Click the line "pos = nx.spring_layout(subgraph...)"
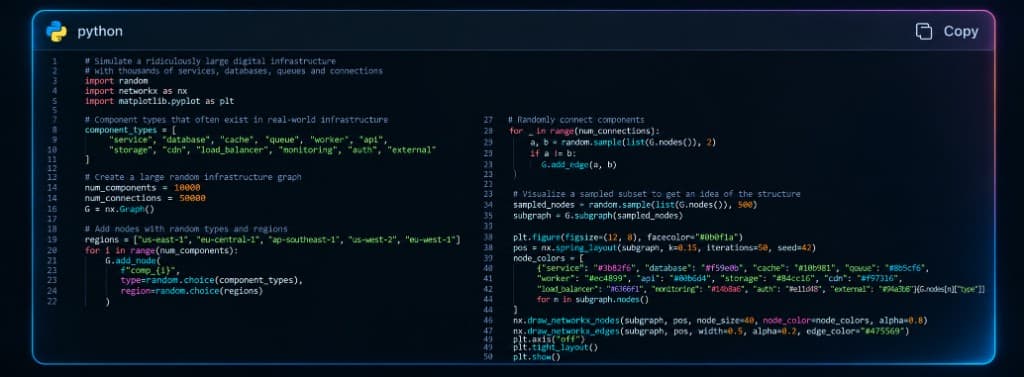 (x=664, y=248)
